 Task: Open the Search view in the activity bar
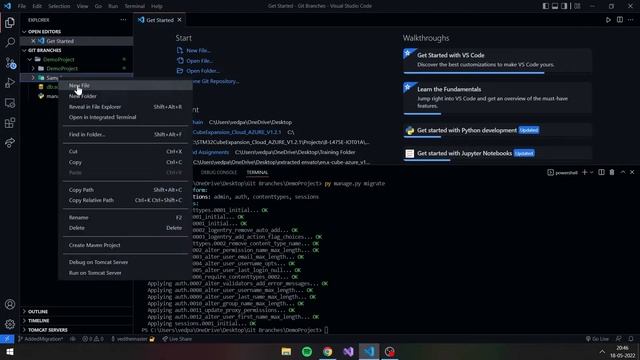pyautogui.click(x=10, y=42)
